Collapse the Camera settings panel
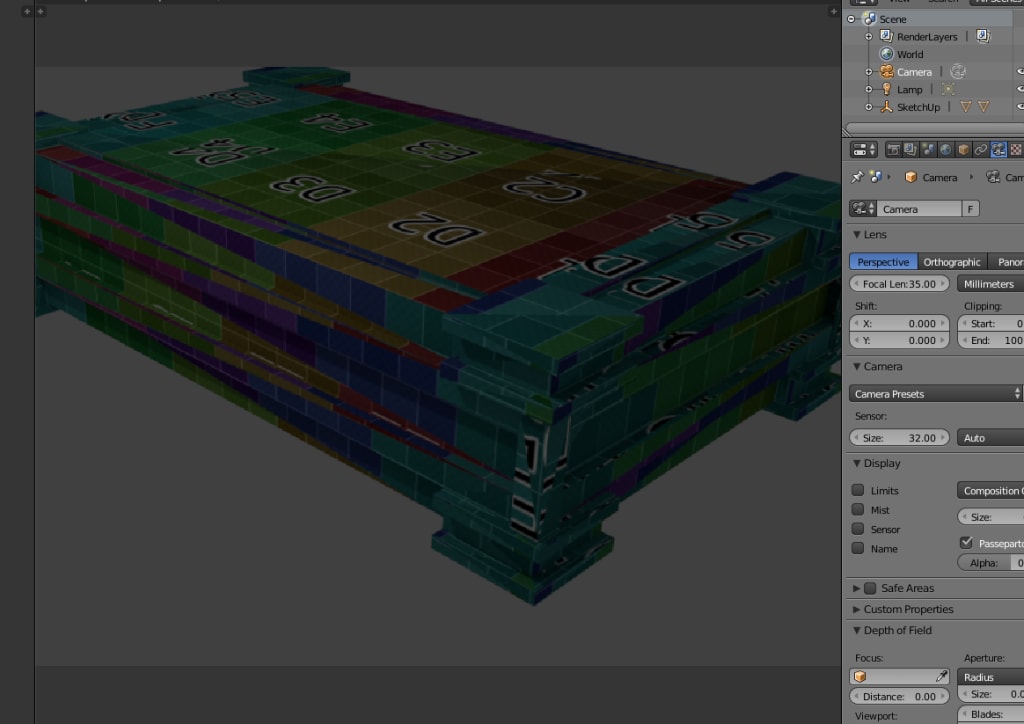 click(x=857, y=367)
